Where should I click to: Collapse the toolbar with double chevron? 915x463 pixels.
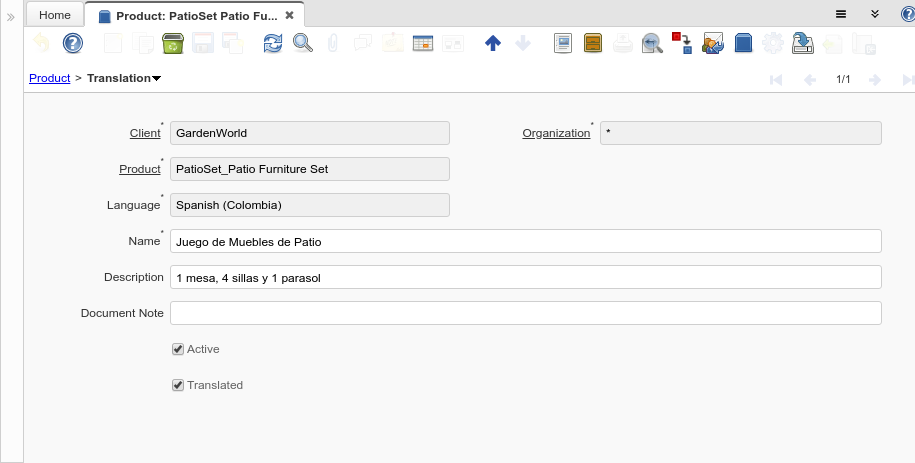874,14
